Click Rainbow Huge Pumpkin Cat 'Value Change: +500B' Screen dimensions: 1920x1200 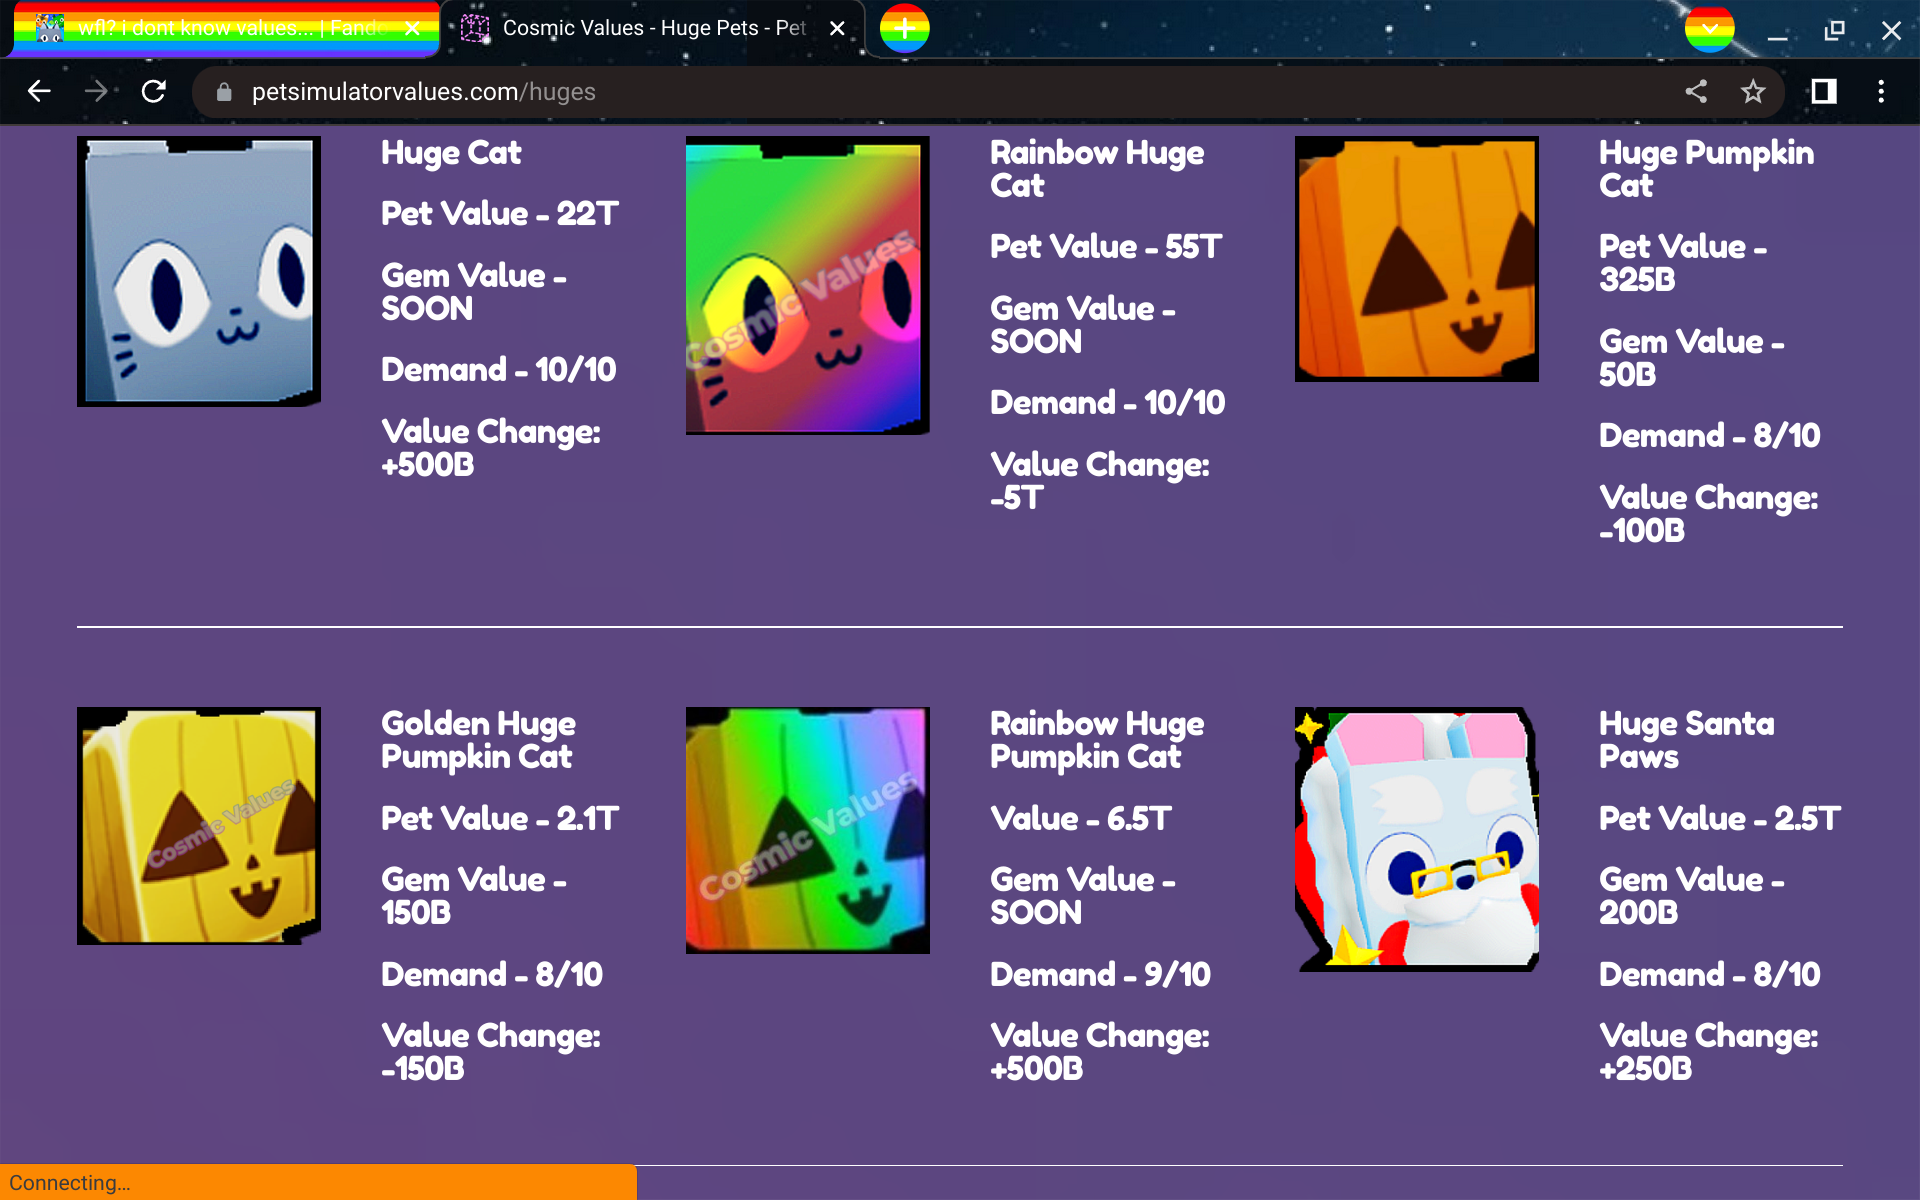coord(1100,1052)
